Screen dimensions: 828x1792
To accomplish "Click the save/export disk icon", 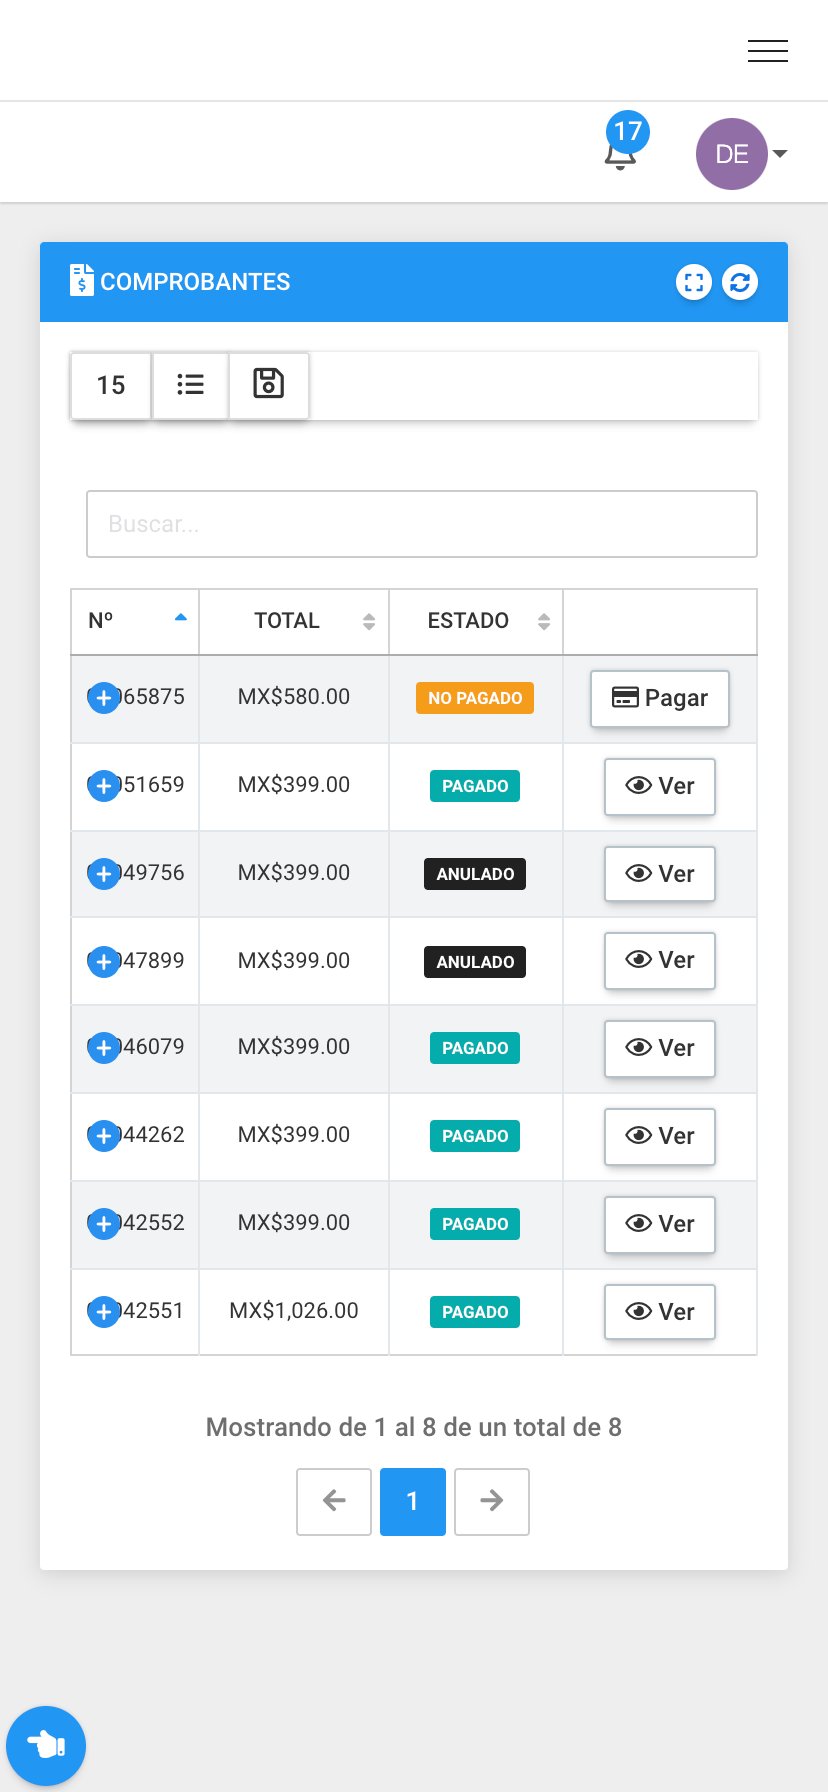I will [268, 384].
